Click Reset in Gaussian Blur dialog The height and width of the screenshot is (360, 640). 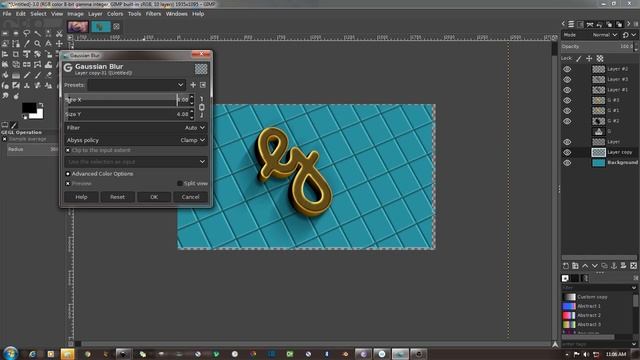coord(118,197)
